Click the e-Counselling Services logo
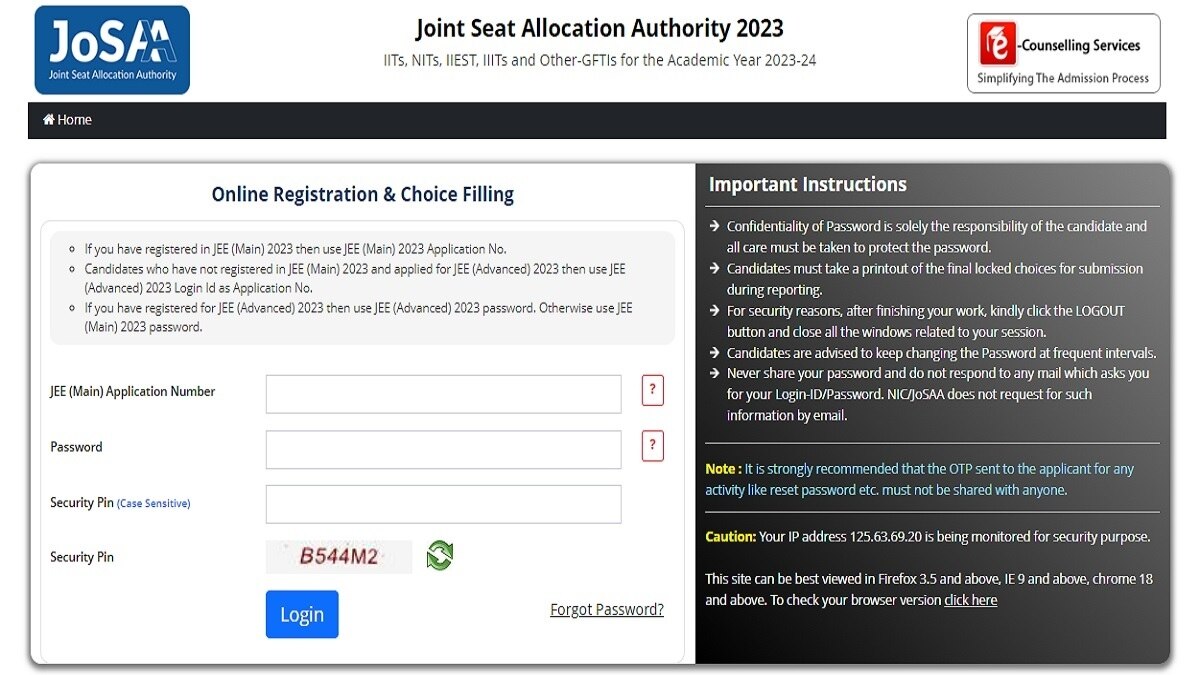The width and height of the screenshot is (1200, 675). click(1063, 52)
